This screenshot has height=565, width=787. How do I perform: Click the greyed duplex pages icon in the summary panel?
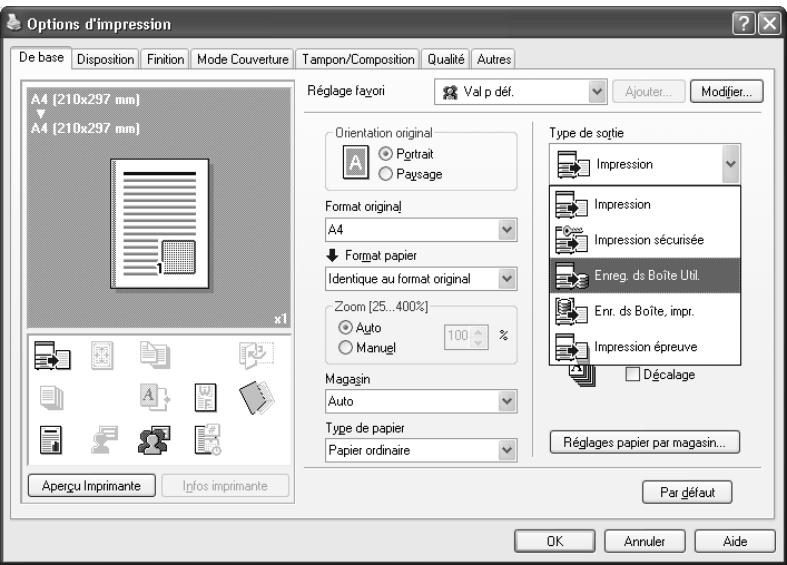click(x=155, y=355)
